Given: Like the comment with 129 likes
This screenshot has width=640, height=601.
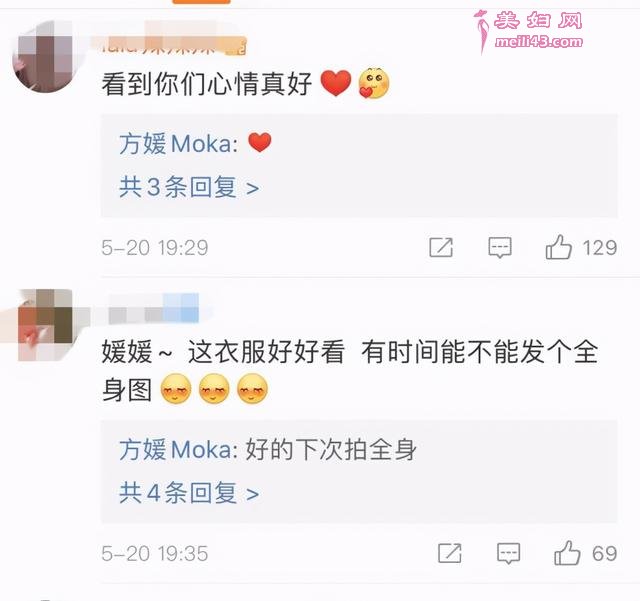Looking at the screenshot, I should tap(558, 247).
